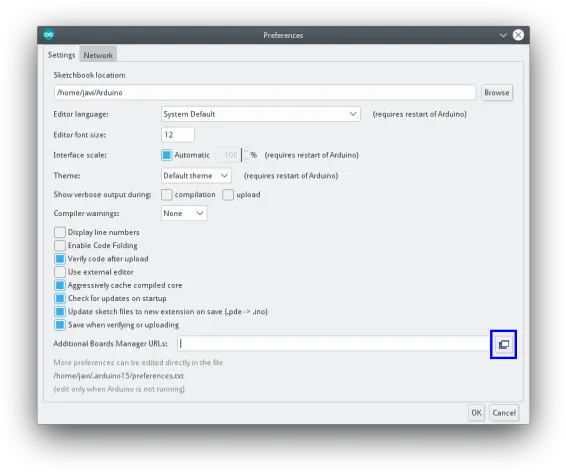Screen dimensions: 566x472
Task: Click Browse for sketchbook location
Action: click(497, 93)
